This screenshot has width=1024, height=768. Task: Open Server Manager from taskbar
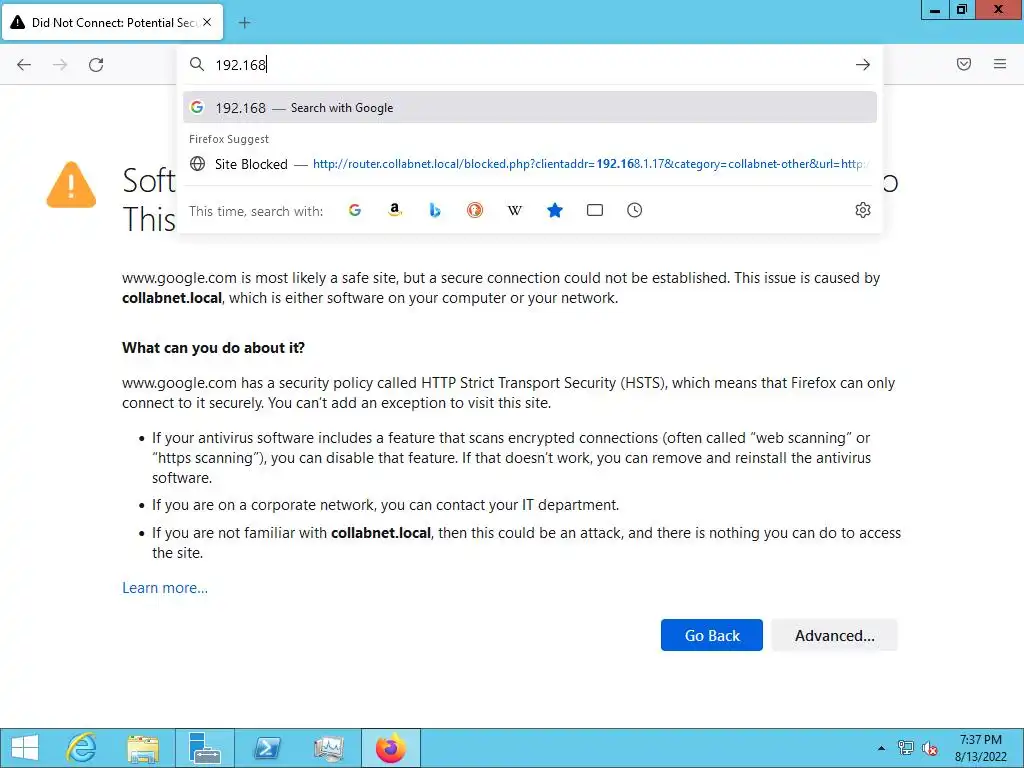tap(205, 748)
